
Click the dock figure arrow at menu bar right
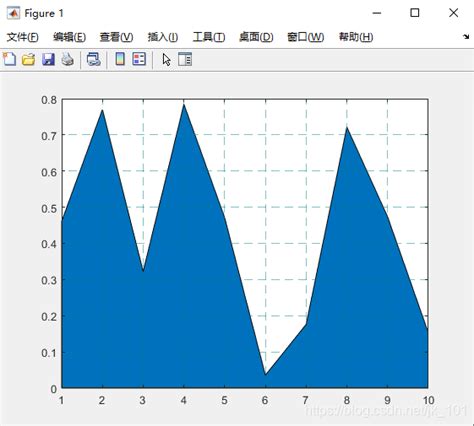pyautogui.click(x=466, y=37)
